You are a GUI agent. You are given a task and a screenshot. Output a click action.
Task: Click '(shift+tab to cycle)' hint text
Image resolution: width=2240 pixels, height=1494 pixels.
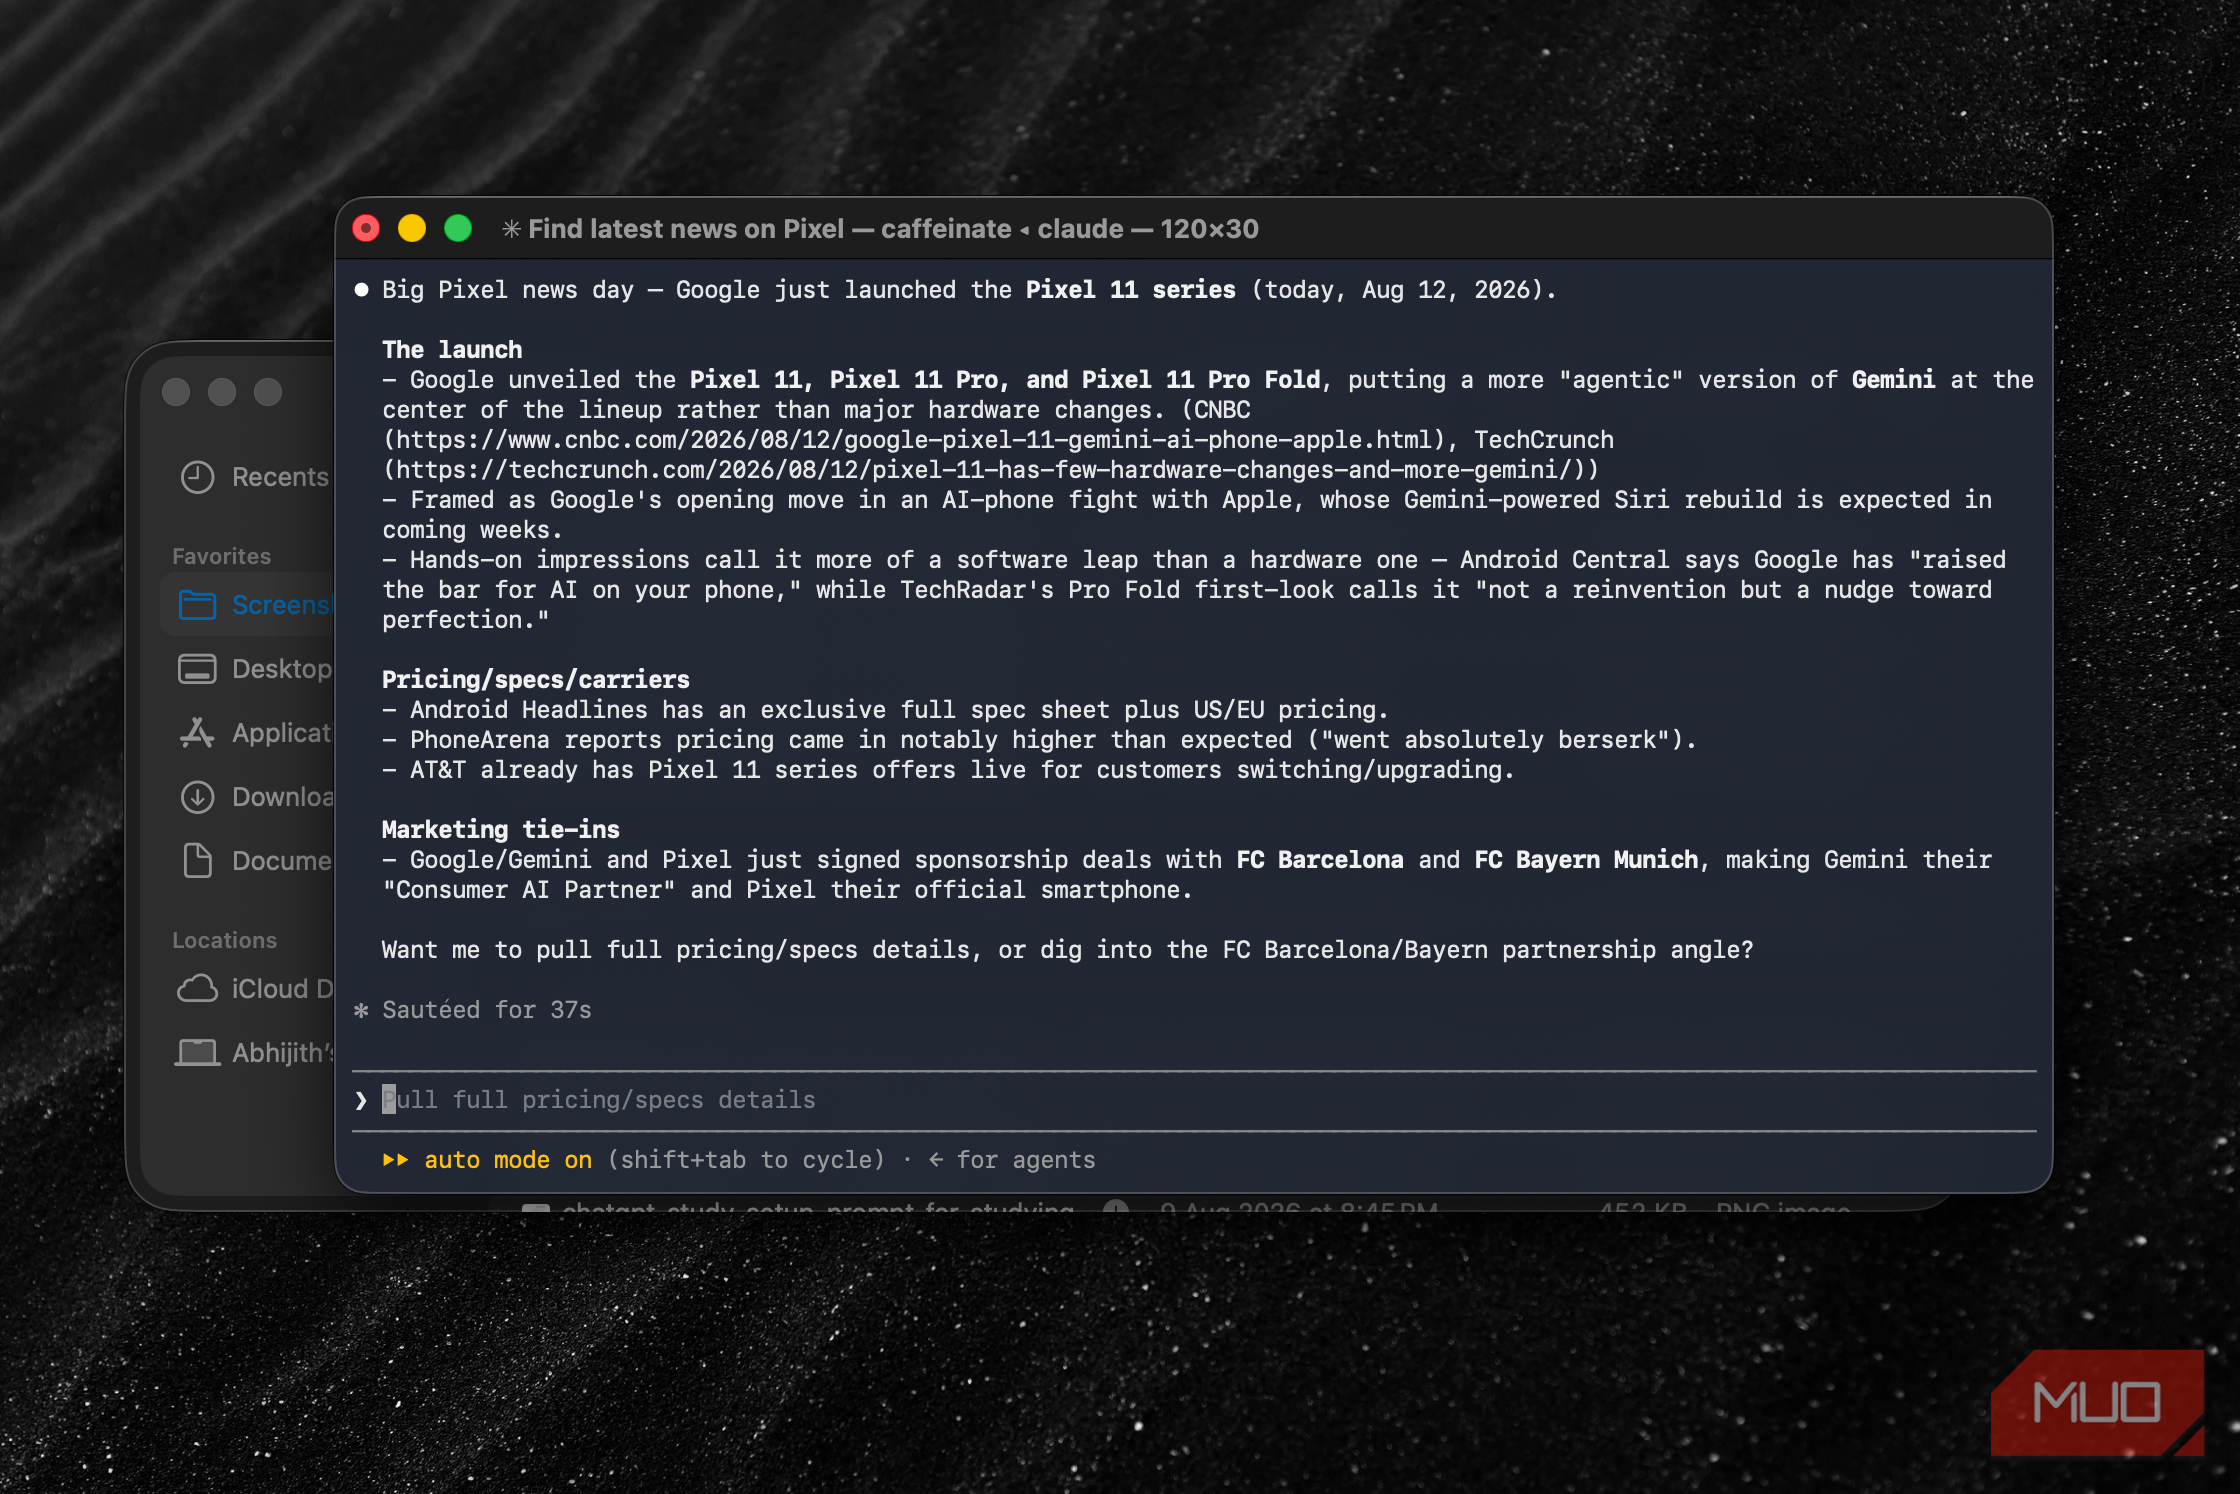747,1160
